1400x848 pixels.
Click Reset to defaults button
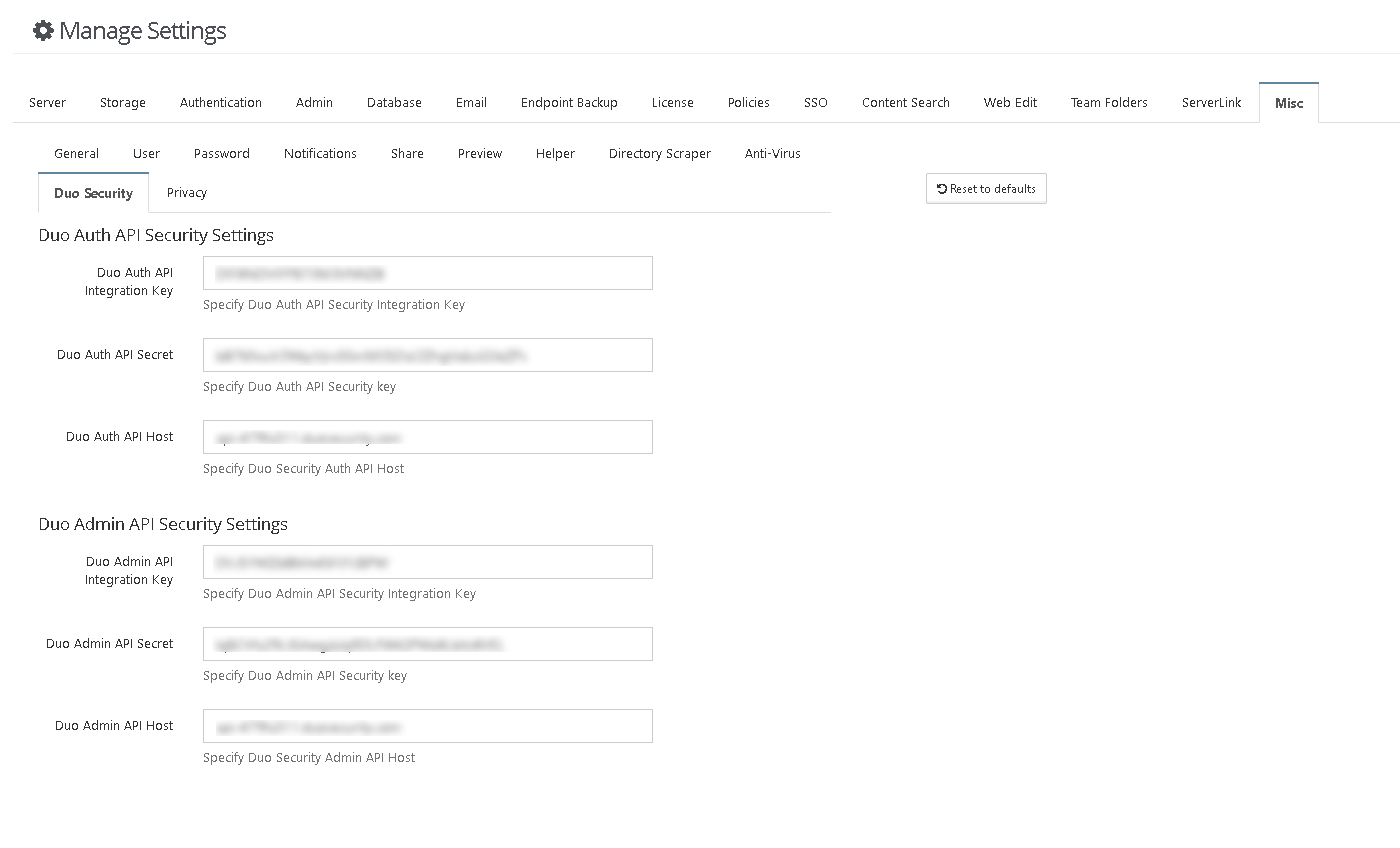coord(986,189)
